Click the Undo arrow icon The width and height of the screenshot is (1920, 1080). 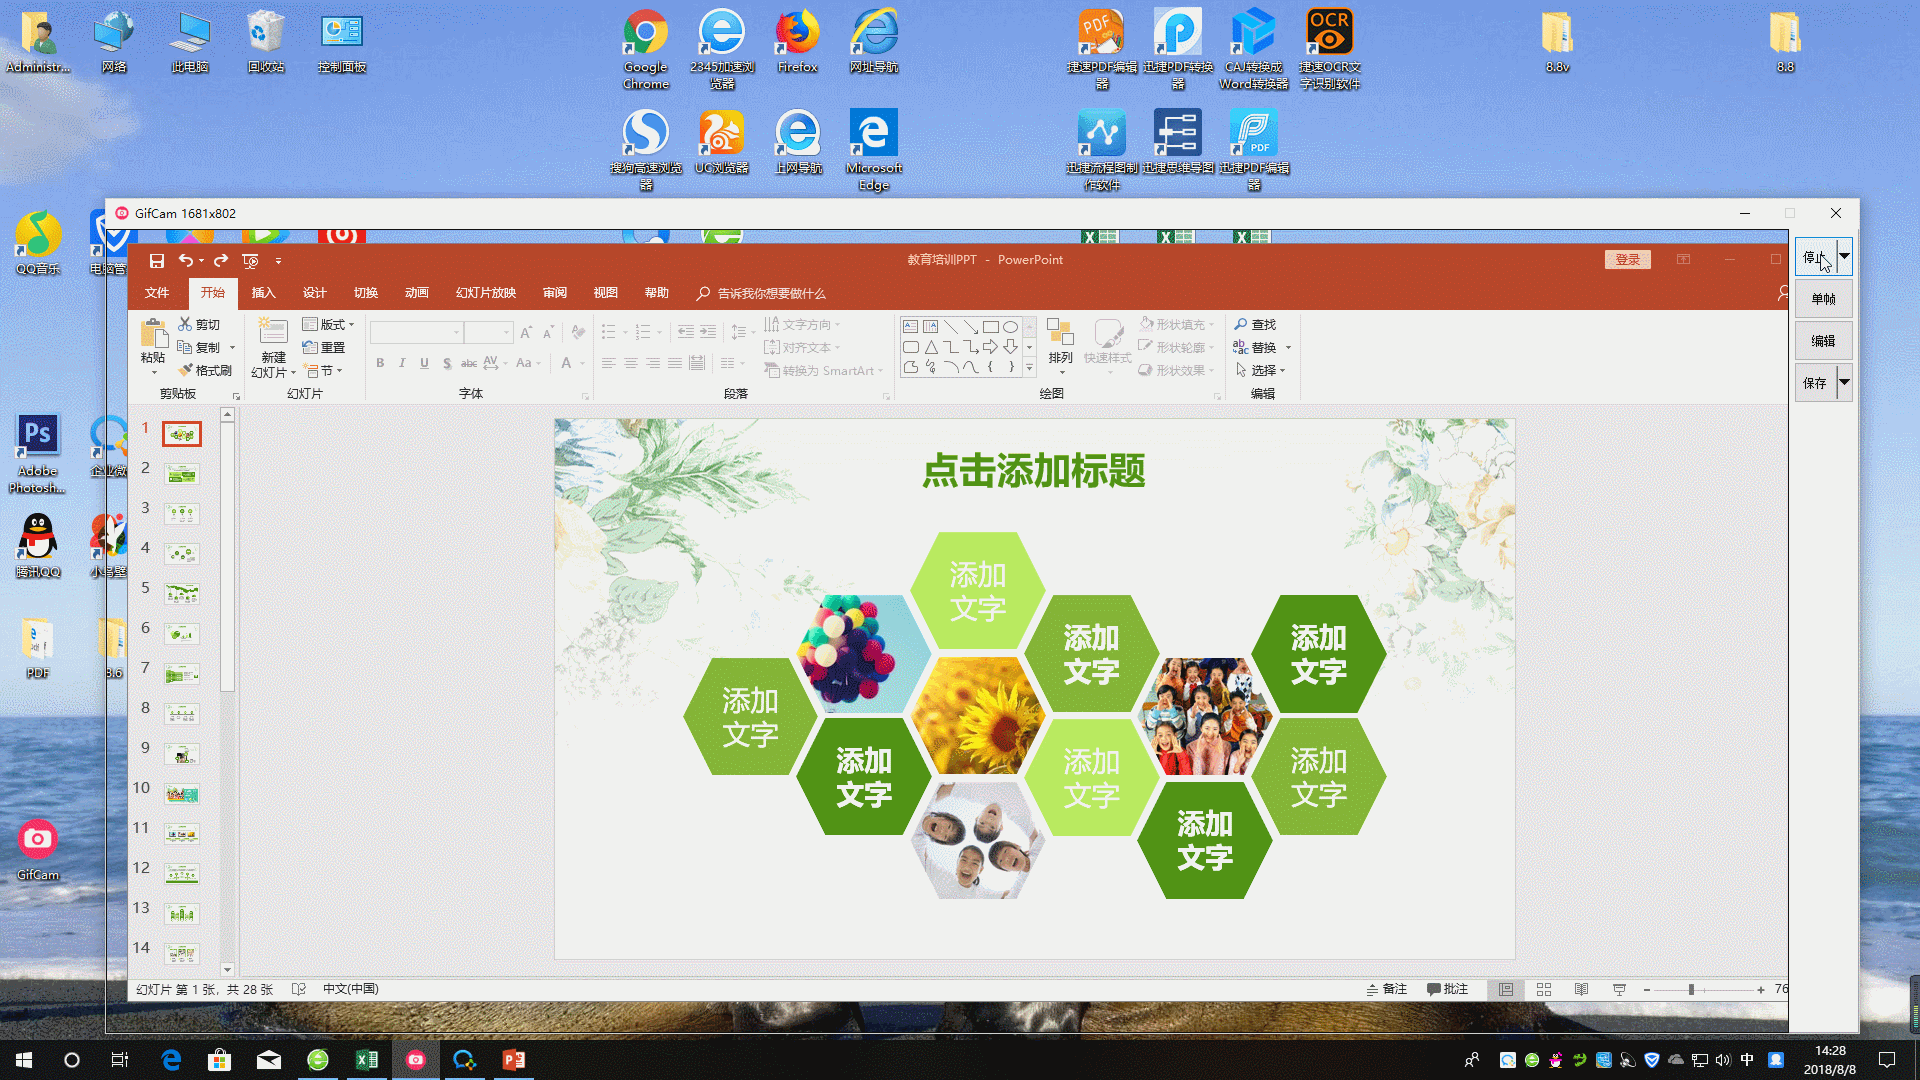(185, 261)
